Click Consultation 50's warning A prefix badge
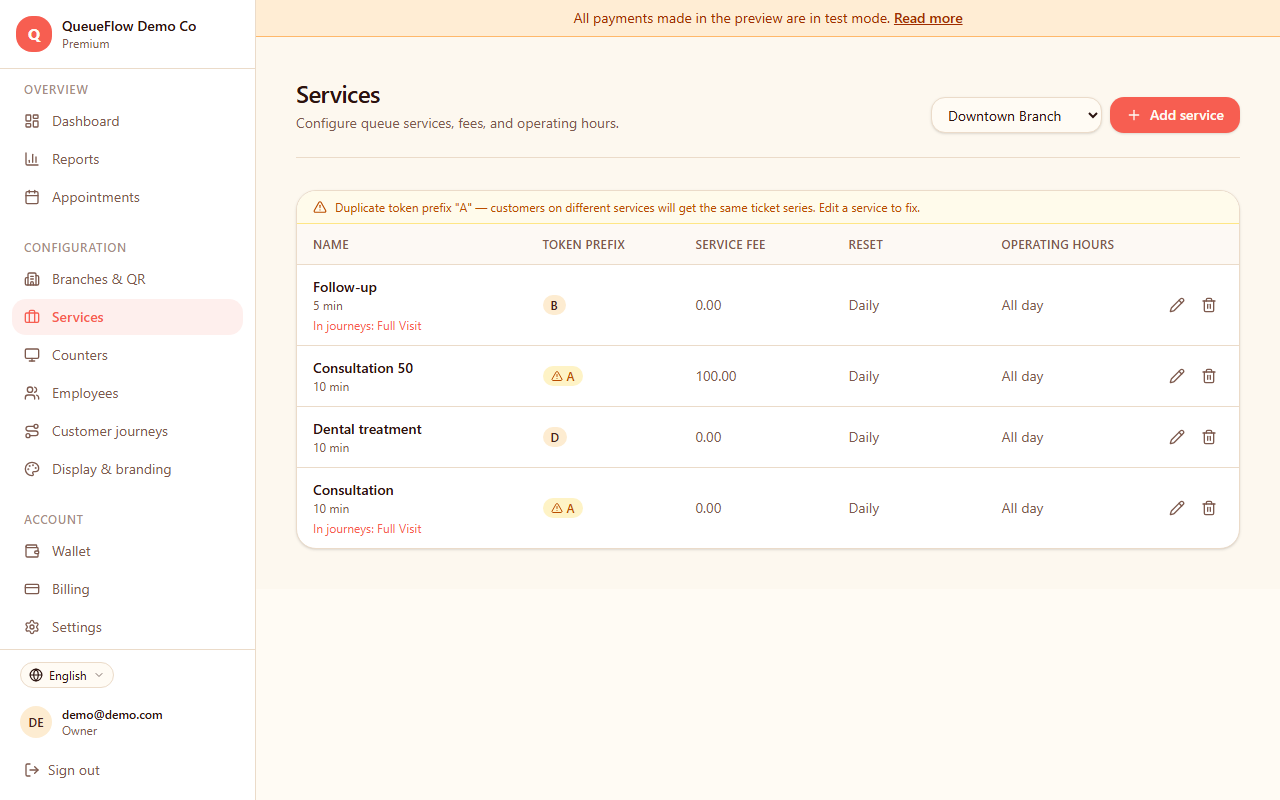 563,376
